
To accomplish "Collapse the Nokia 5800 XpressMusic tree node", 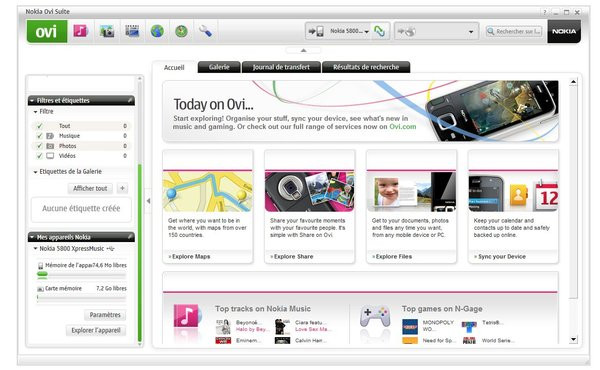I will pyautogui.click(x=35, y=249).
